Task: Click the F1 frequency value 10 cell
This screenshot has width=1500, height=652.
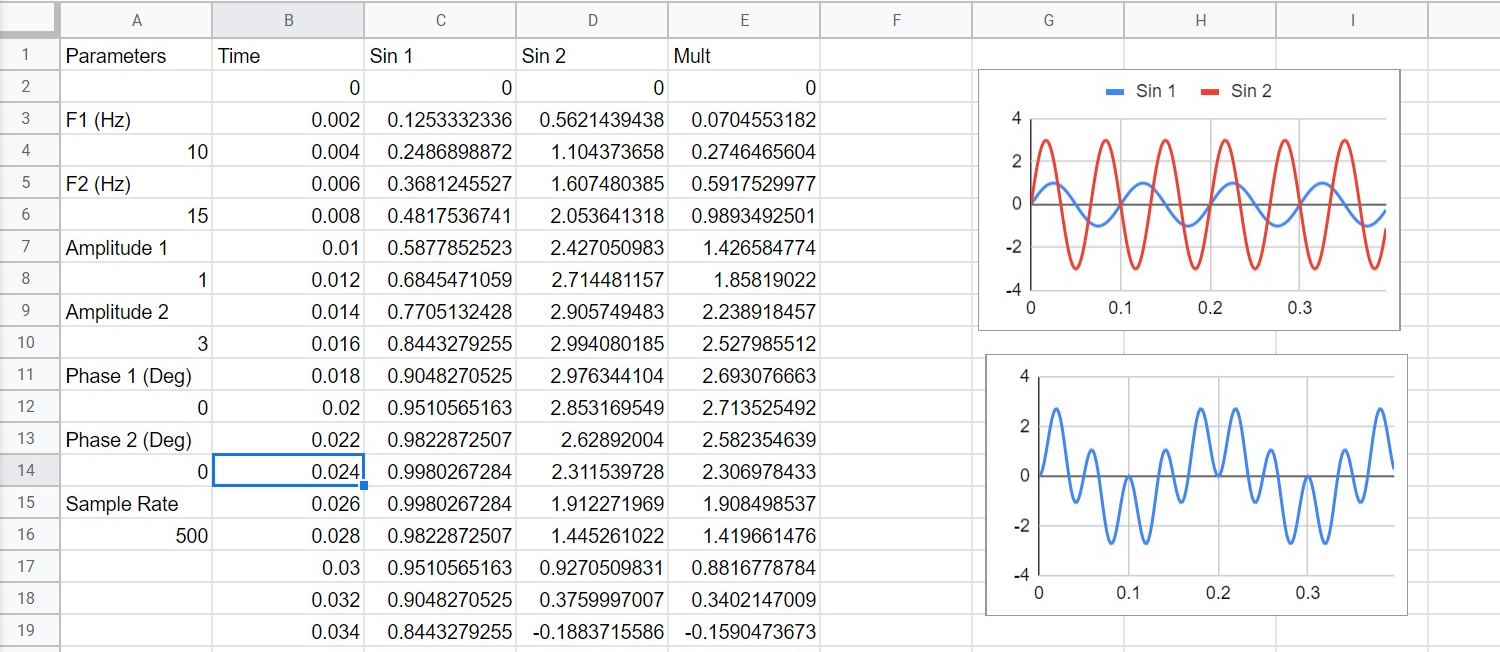Action: pyautogui.click(x=136, y=152)
